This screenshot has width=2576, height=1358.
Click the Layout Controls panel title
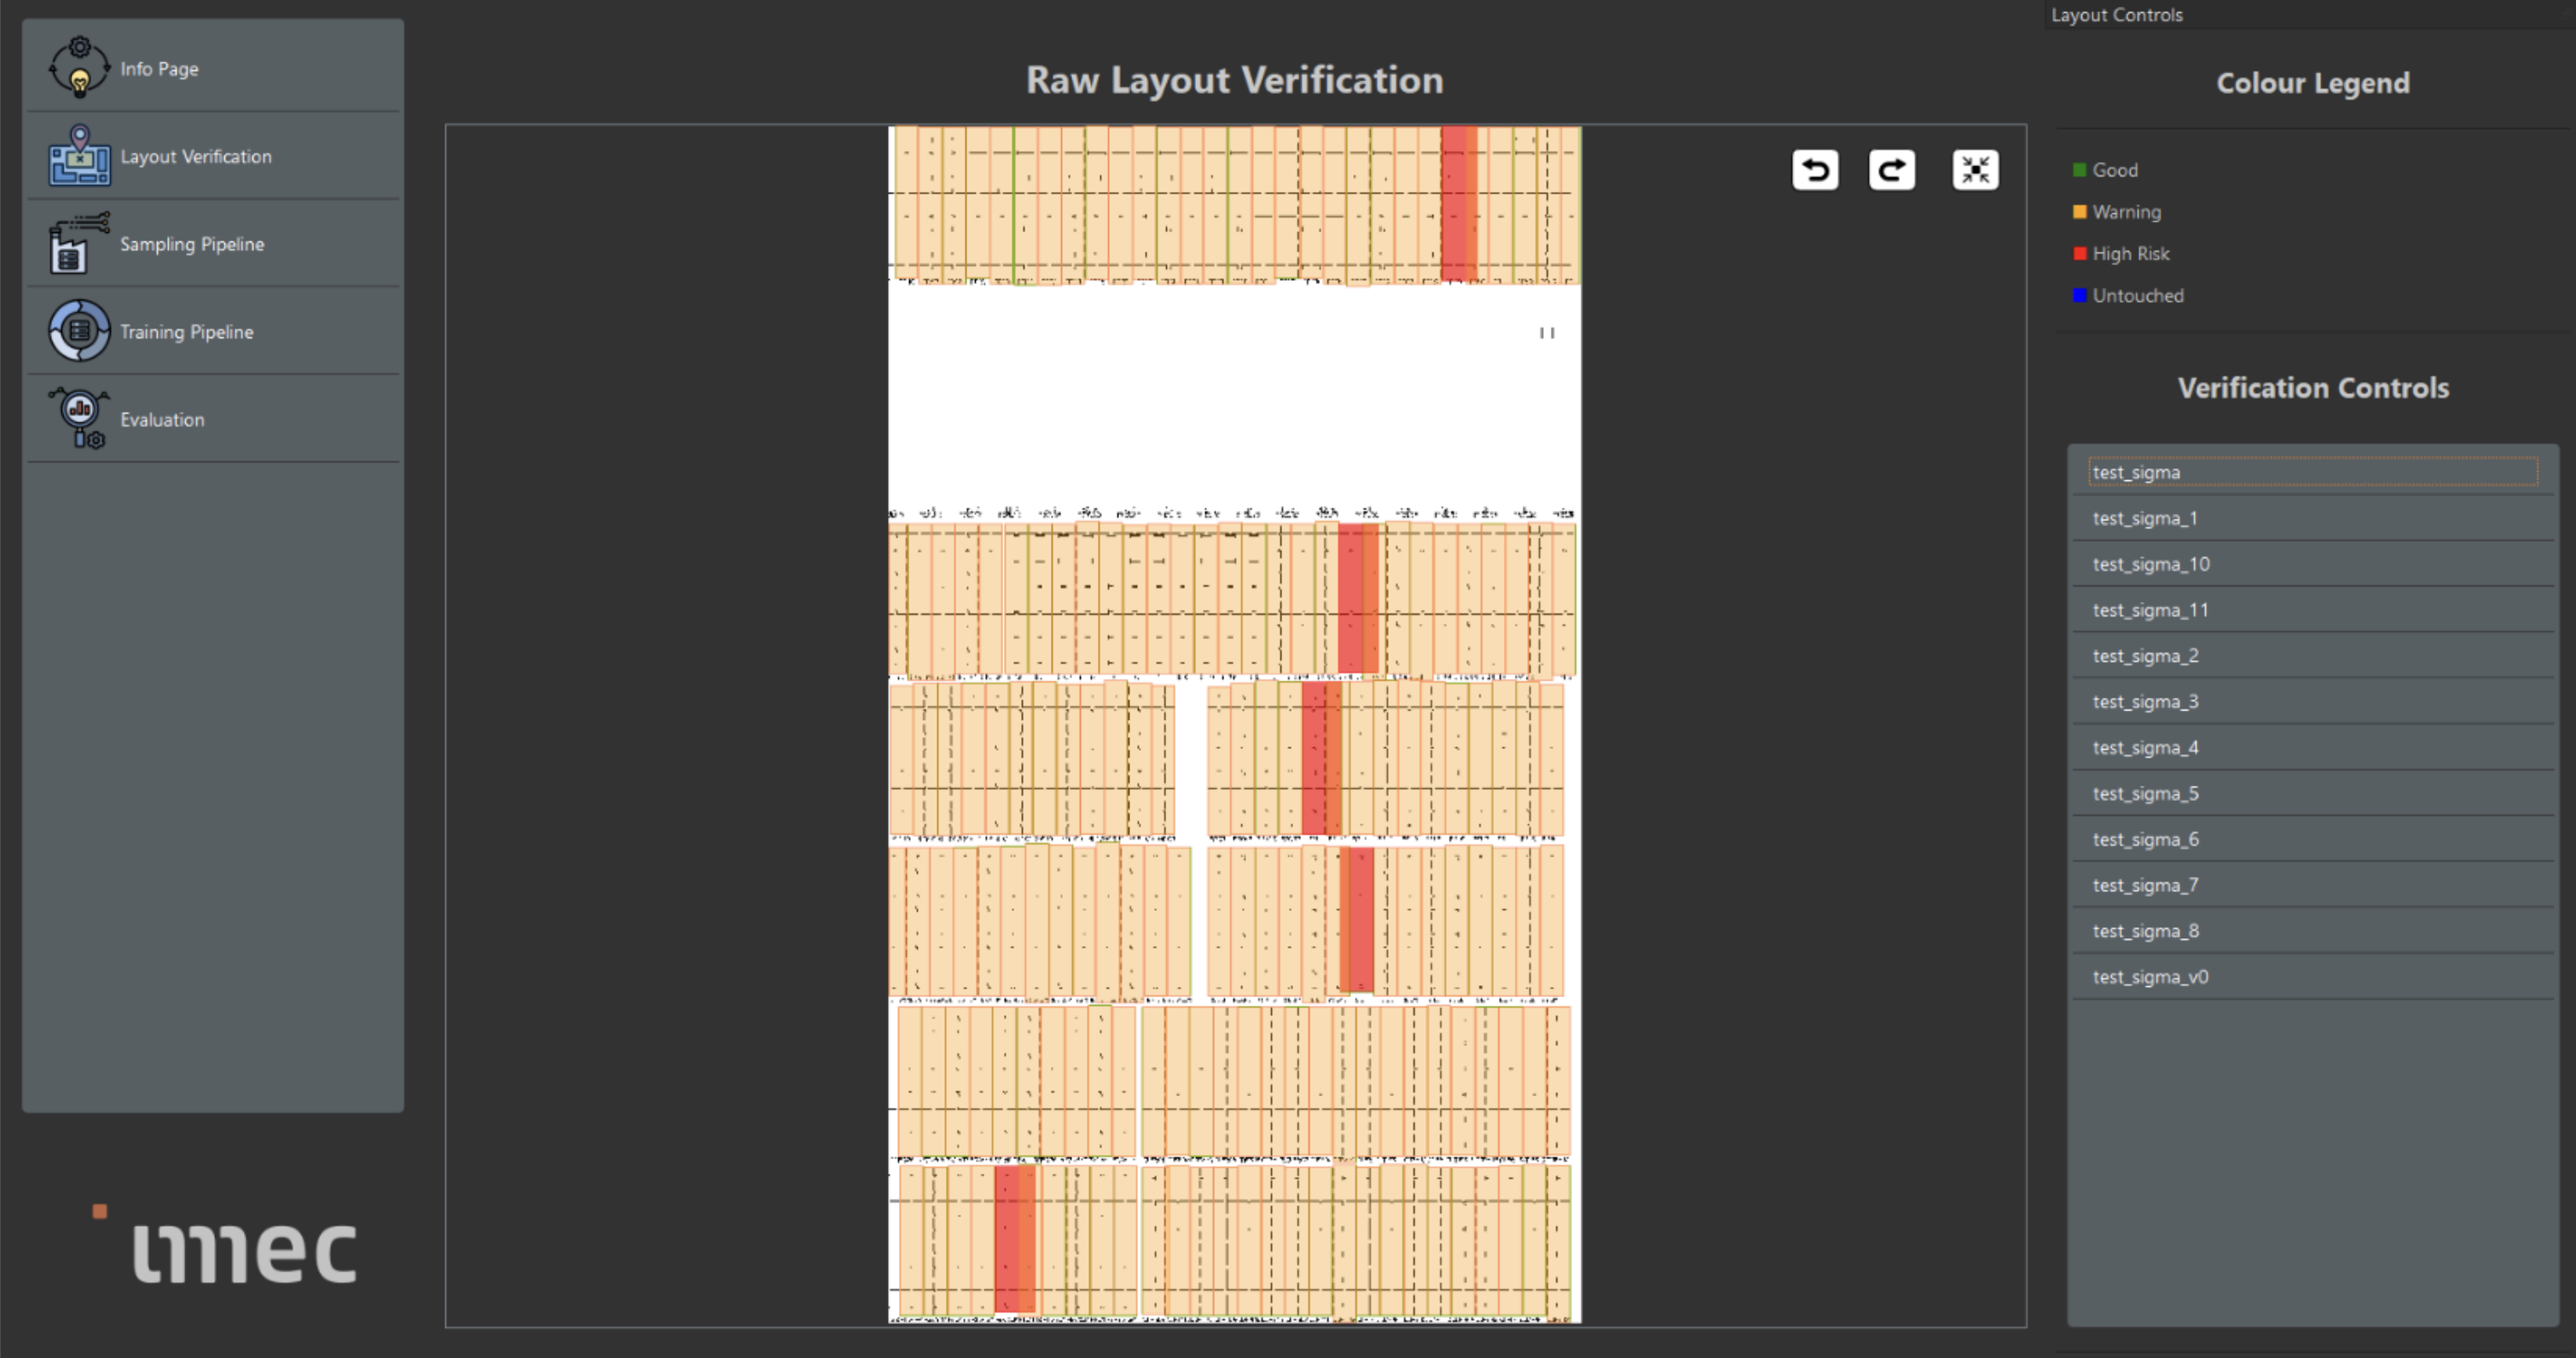click(2117, 15)
